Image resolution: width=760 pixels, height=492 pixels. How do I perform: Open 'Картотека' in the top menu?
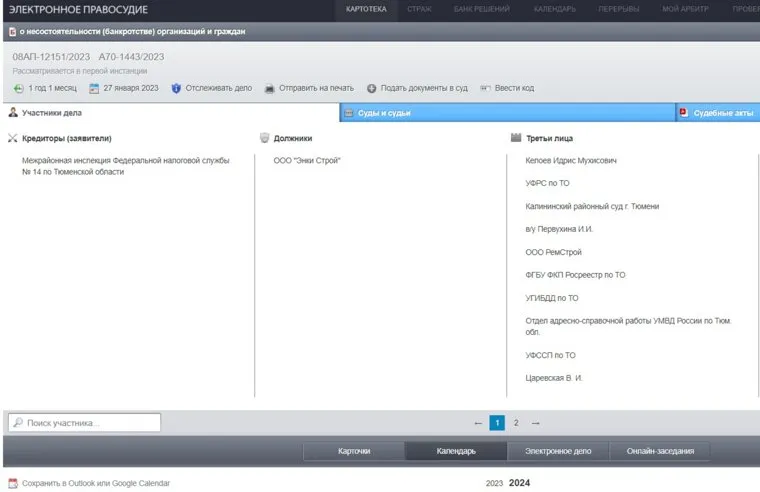coord(365,9)
